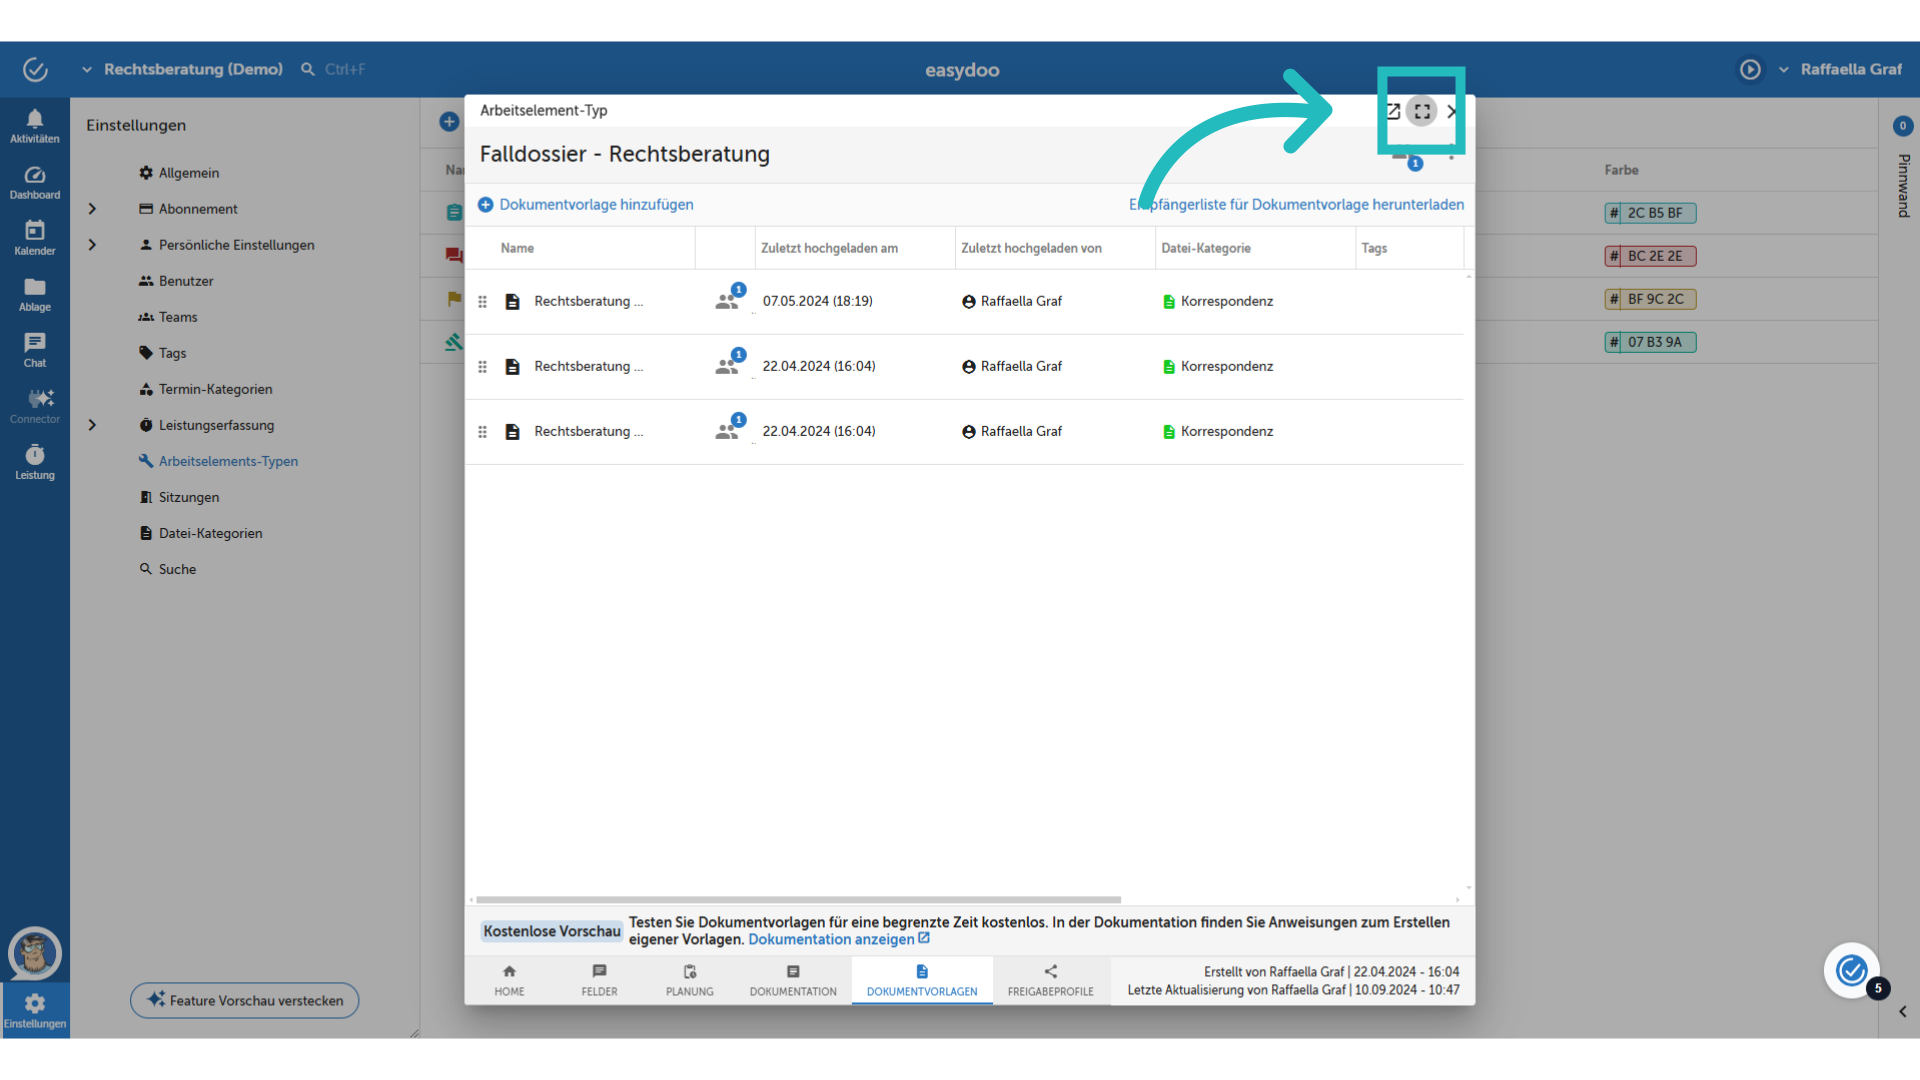Sort by Zuletzt hochgeladen von column
Image resolution: width=1920 pixels, height=1080 pixels.
click(1031, 248)
